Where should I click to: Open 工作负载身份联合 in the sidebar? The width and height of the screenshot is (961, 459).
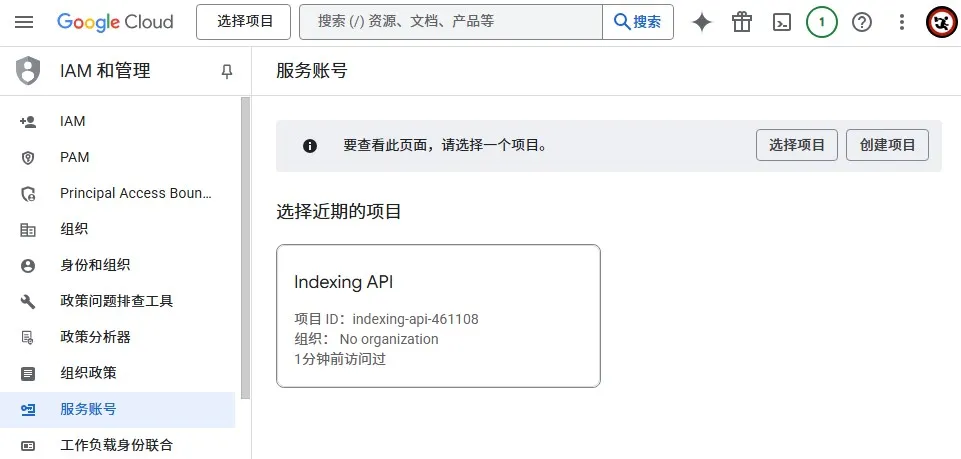[118, 446]
